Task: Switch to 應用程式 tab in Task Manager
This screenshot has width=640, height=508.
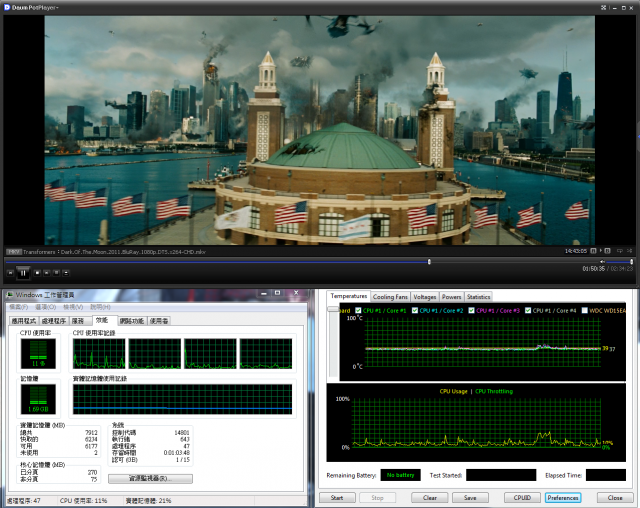Action: pos(24,321)
